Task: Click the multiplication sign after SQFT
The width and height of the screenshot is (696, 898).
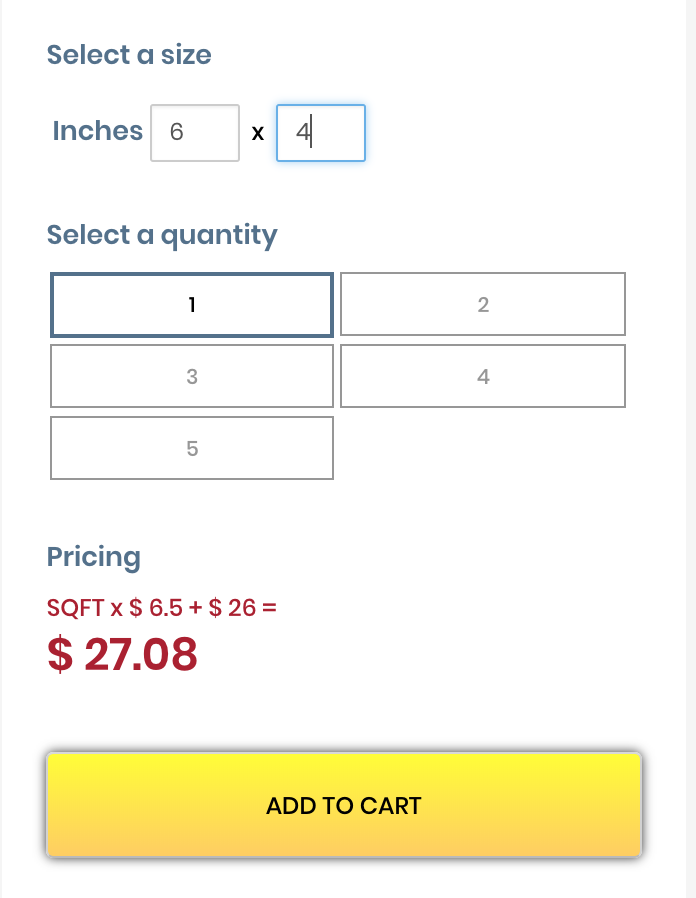Action: [117, 608]
